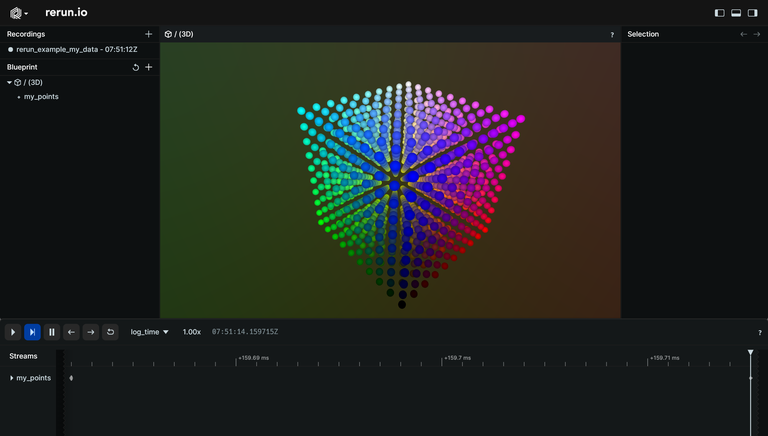768x436 pixels.
Task: Toggle looping playback
Action: click(x=110, y=332)
